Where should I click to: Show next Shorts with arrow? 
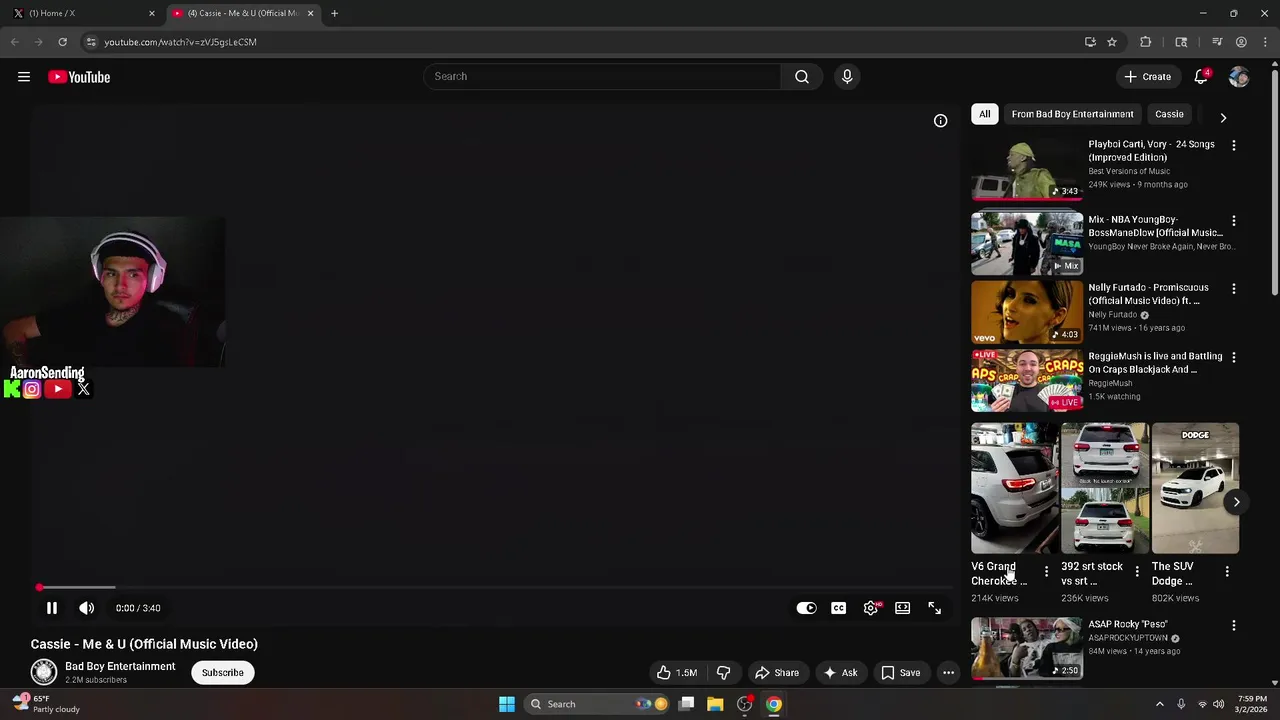(1236, 502)
